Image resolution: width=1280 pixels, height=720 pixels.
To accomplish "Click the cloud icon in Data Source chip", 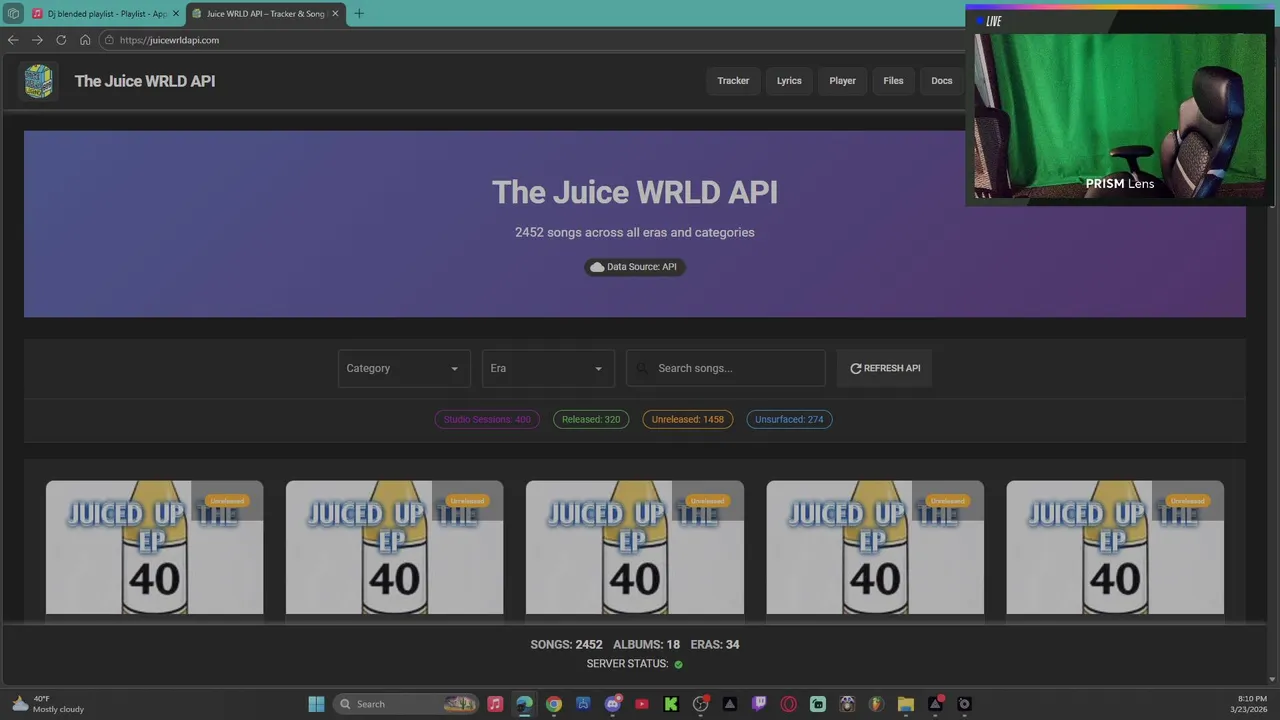I will 597,267.
